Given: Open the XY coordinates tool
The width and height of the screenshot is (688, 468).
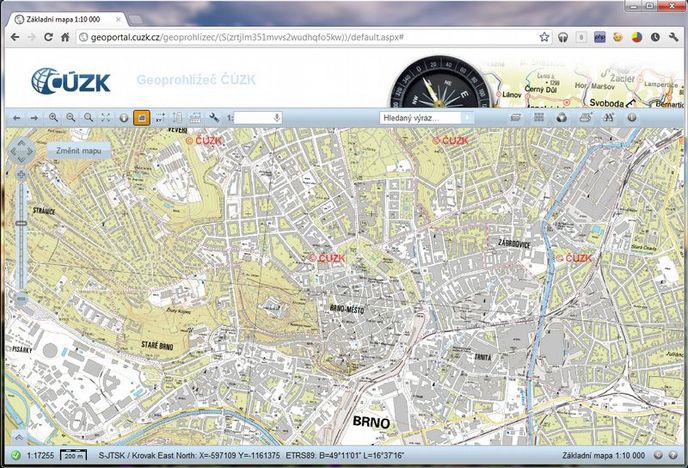Looking at the screenshot, I should [160, 118].
